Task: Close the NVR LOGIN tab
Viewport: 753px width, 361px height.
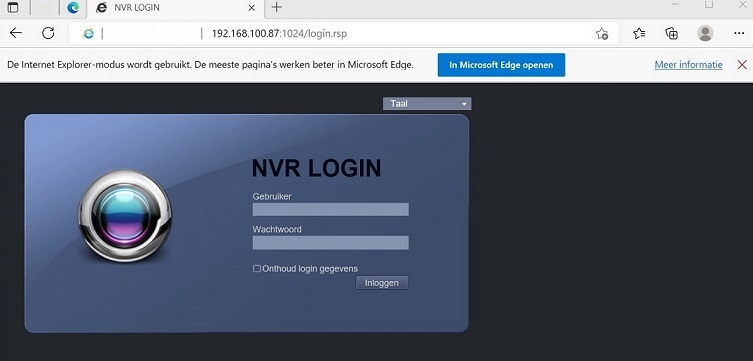Action: (252, 8)
